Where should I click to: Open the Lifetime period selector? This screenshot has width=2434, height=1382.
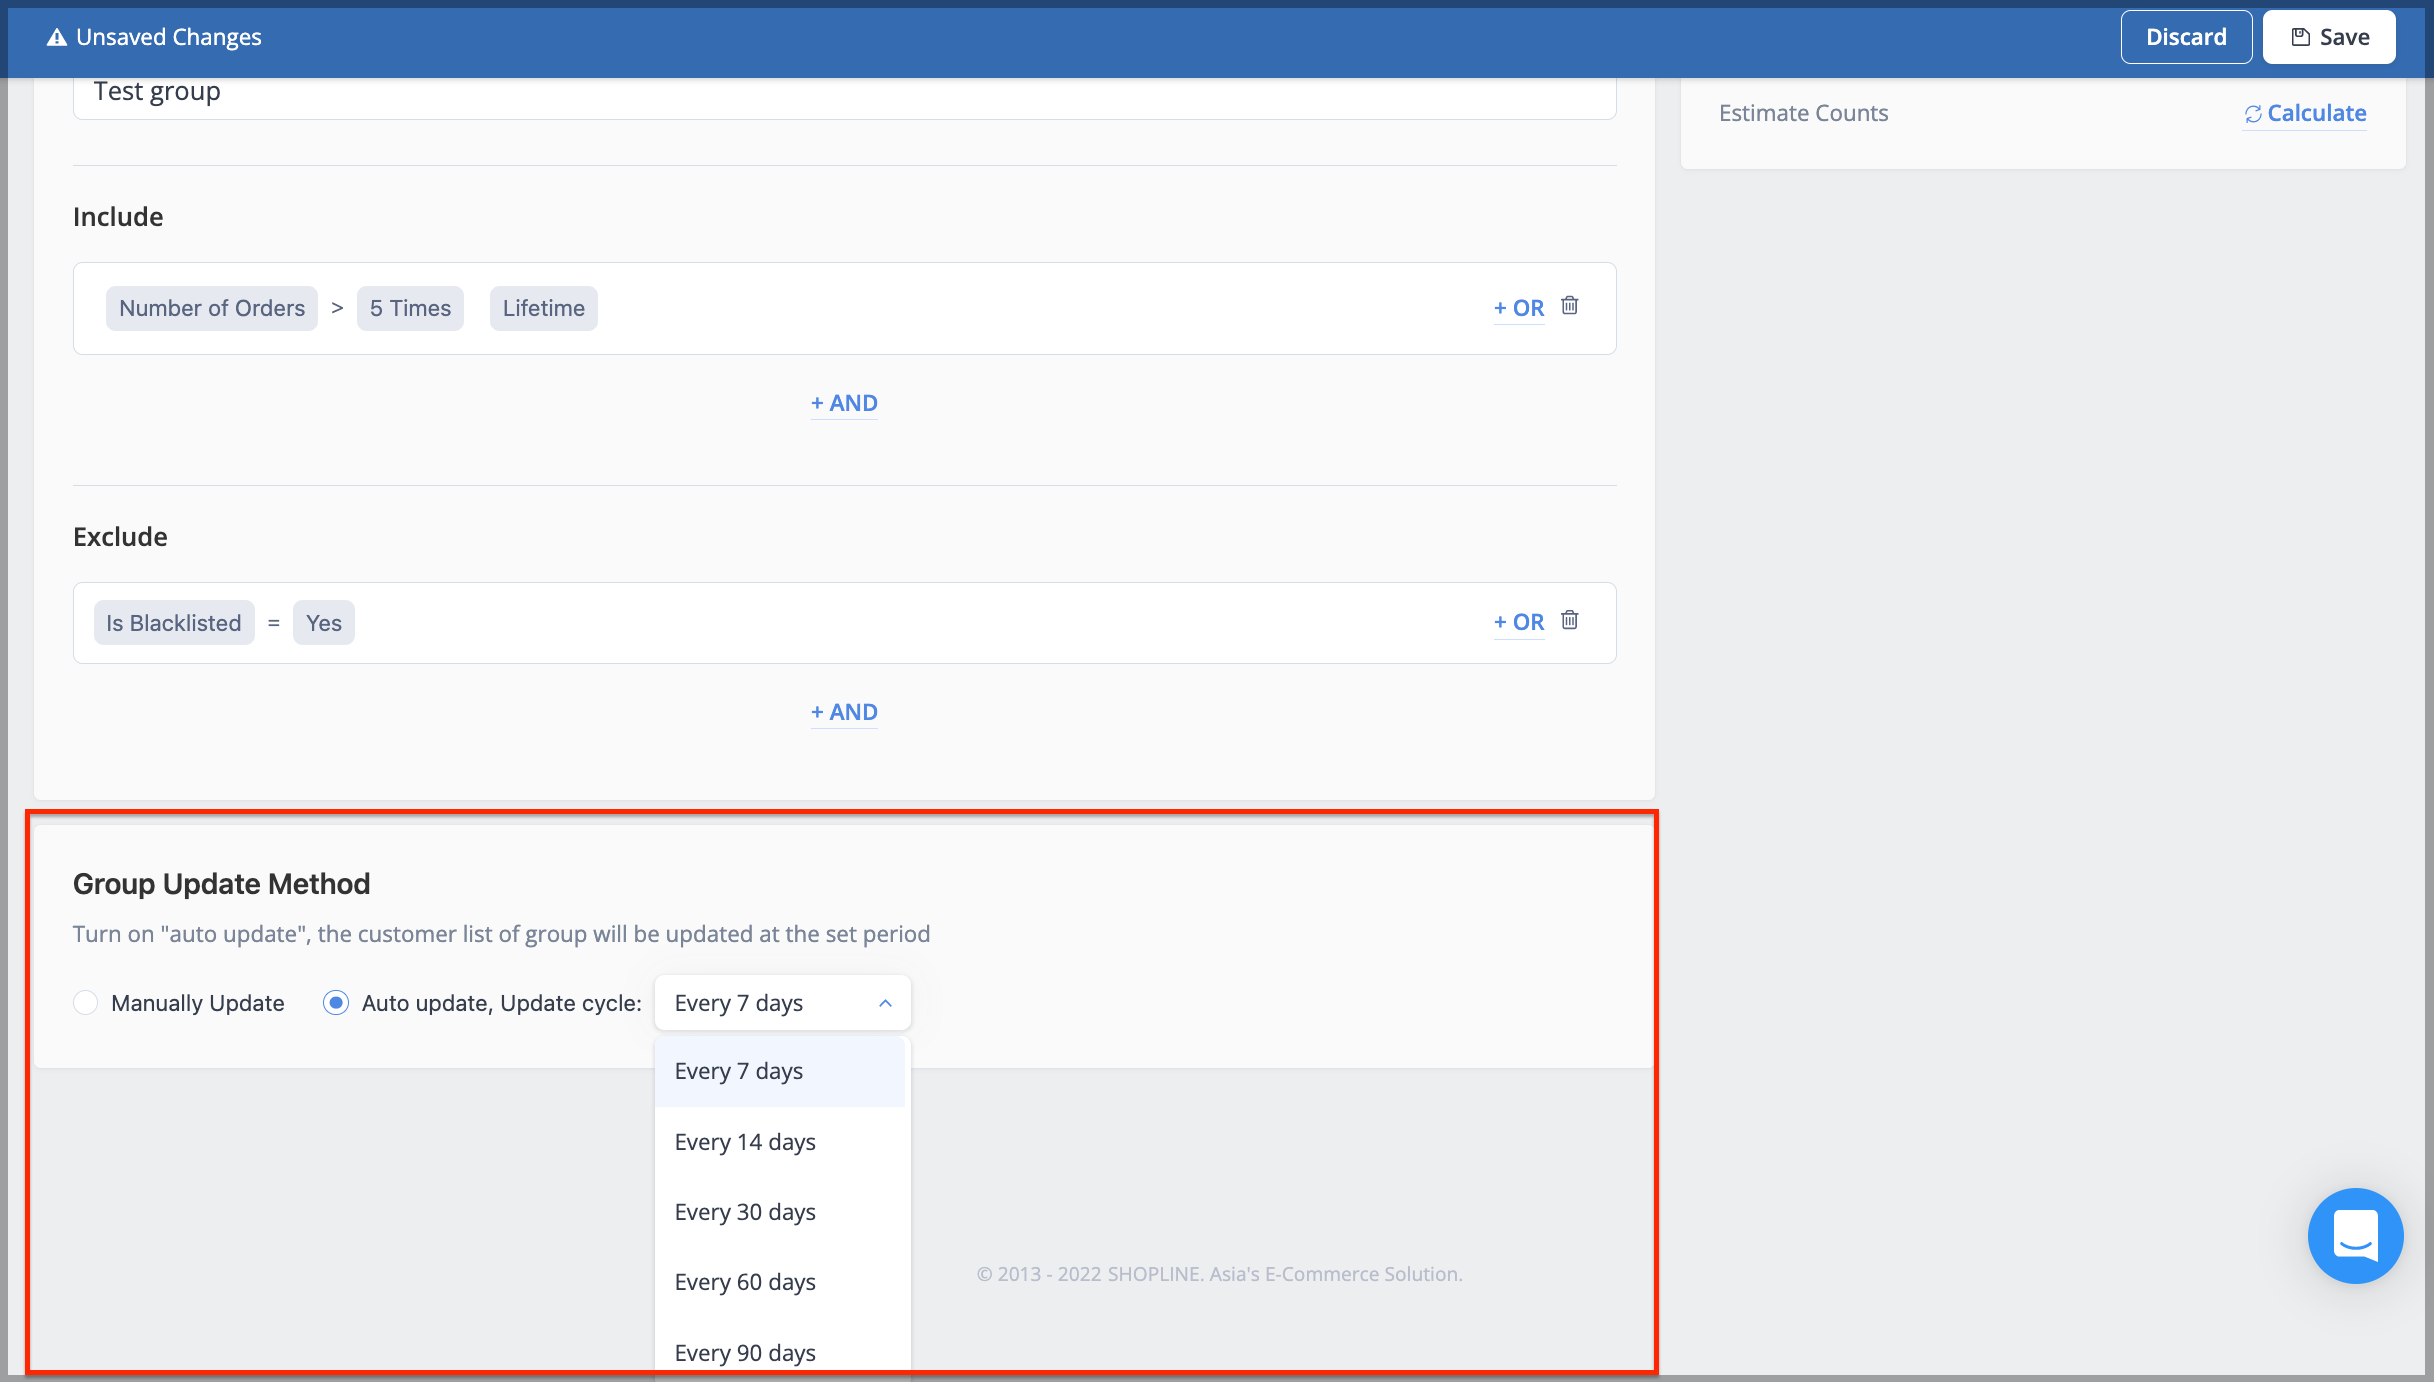[543, 308]
